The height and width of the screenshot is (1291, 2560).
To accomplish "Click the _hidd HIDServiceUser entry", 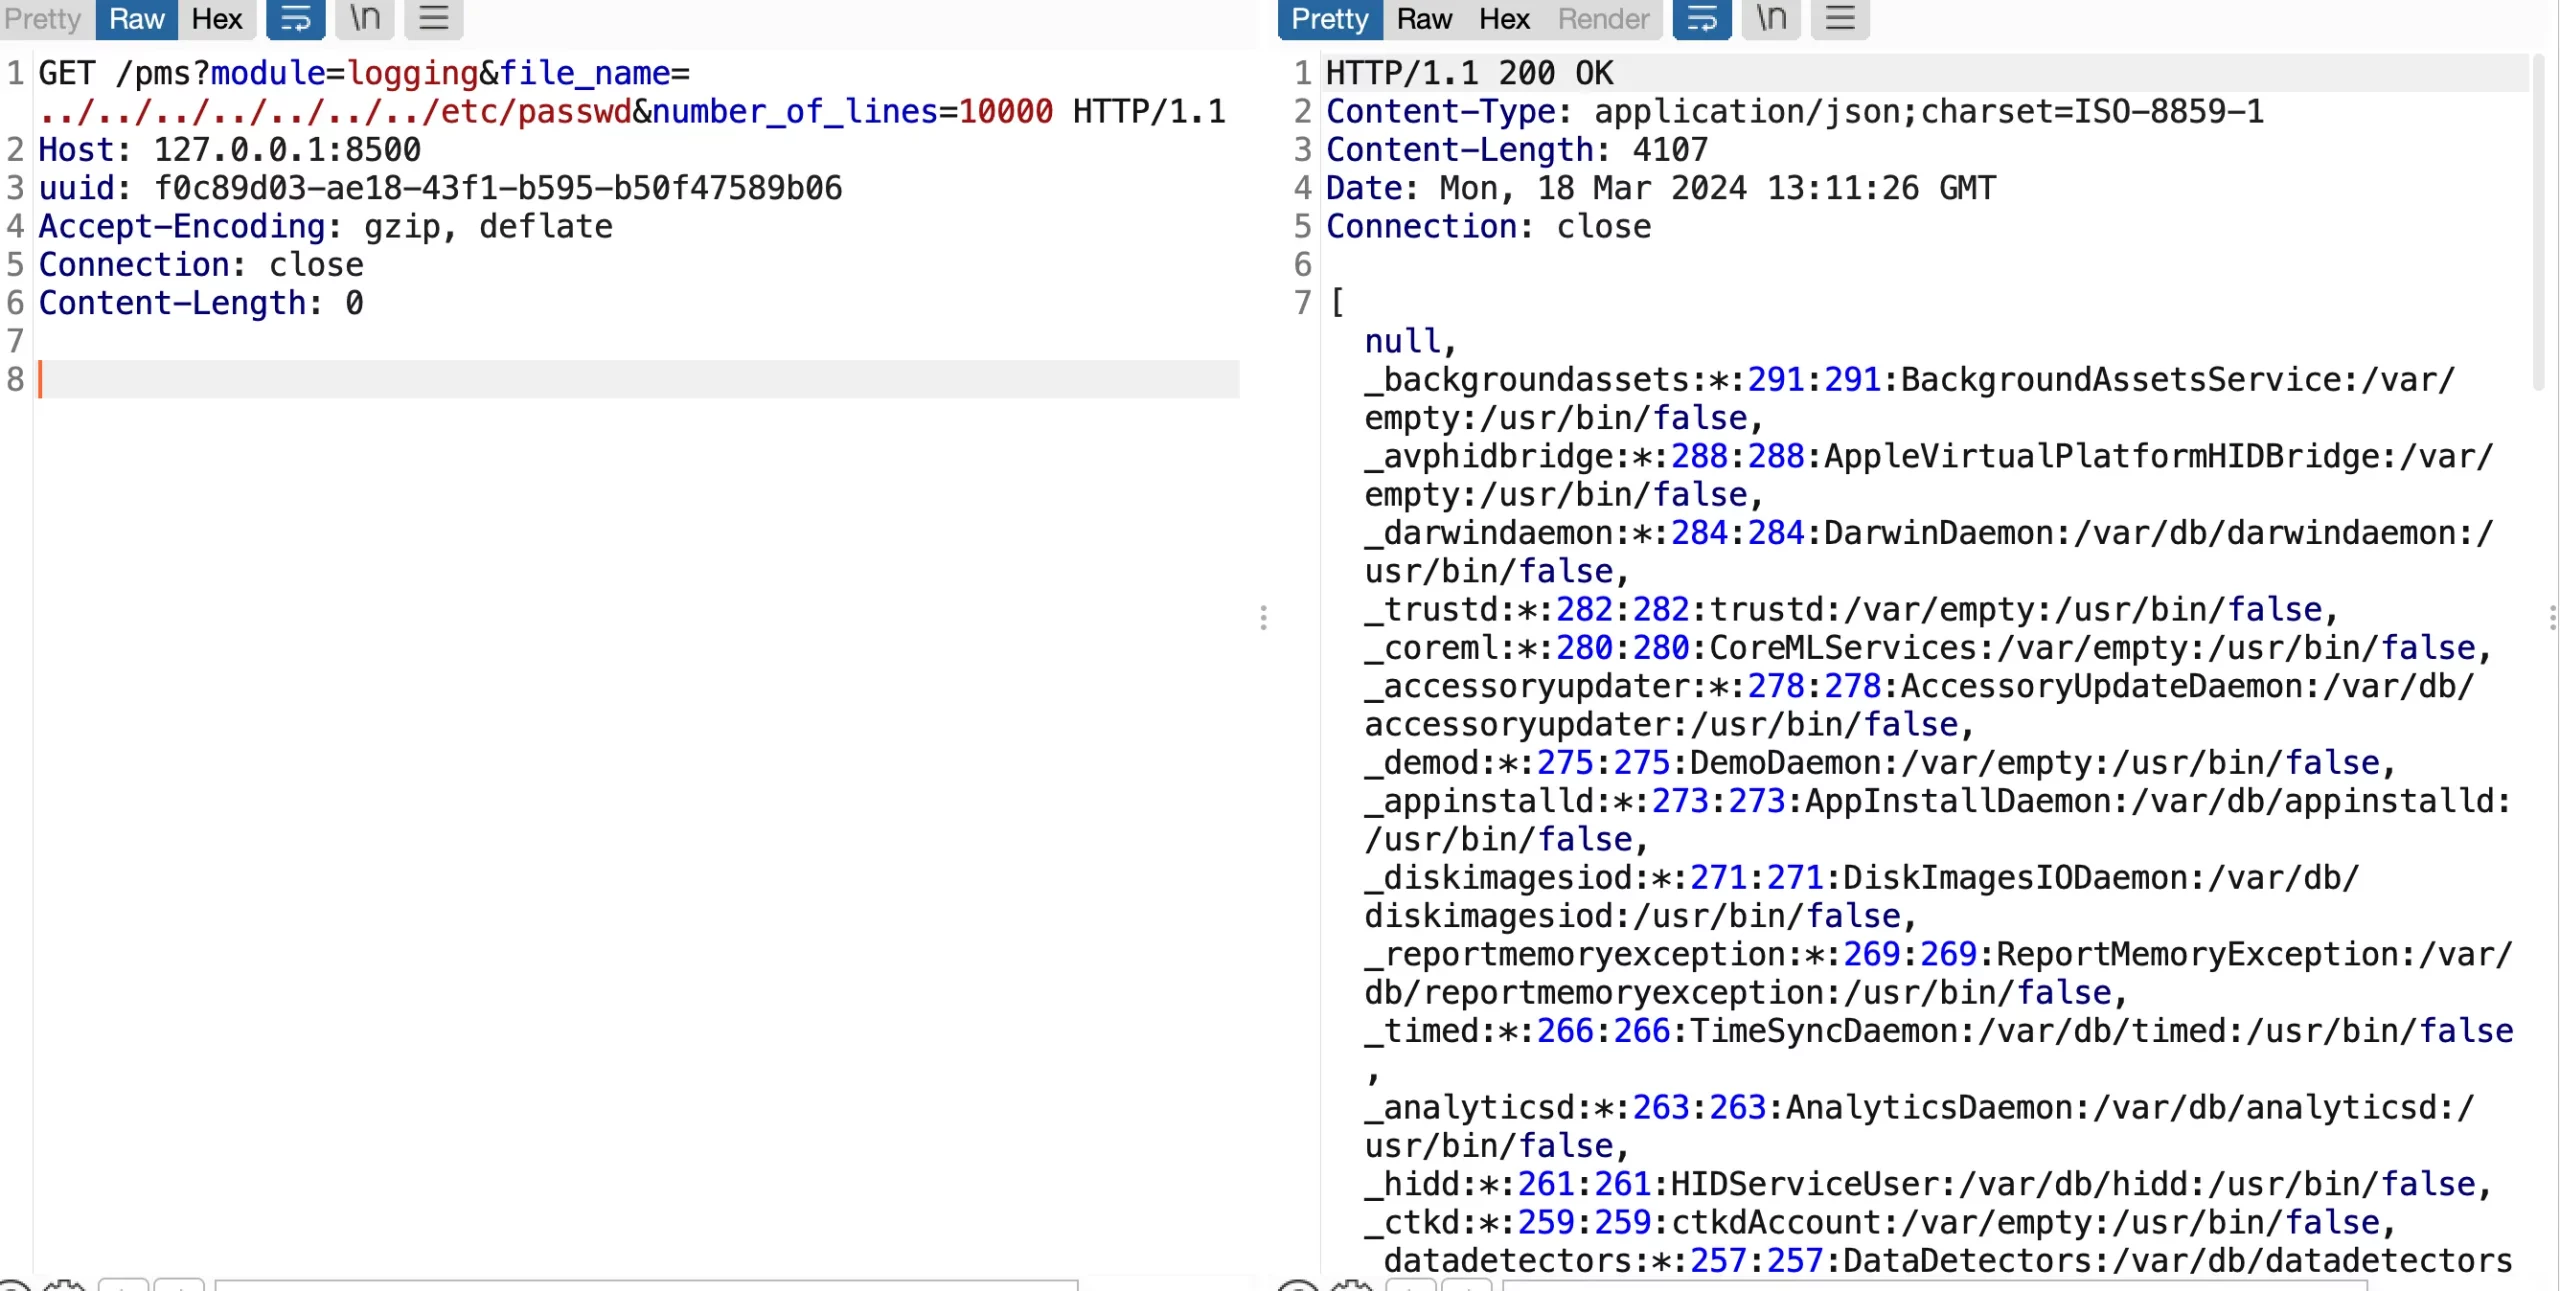I will 1928,1184.
